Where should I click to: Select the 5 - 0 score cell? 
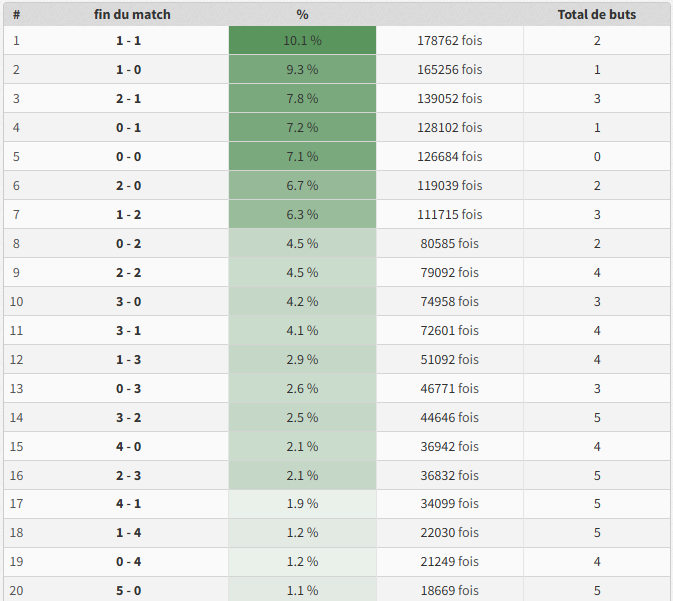(128, 591)
